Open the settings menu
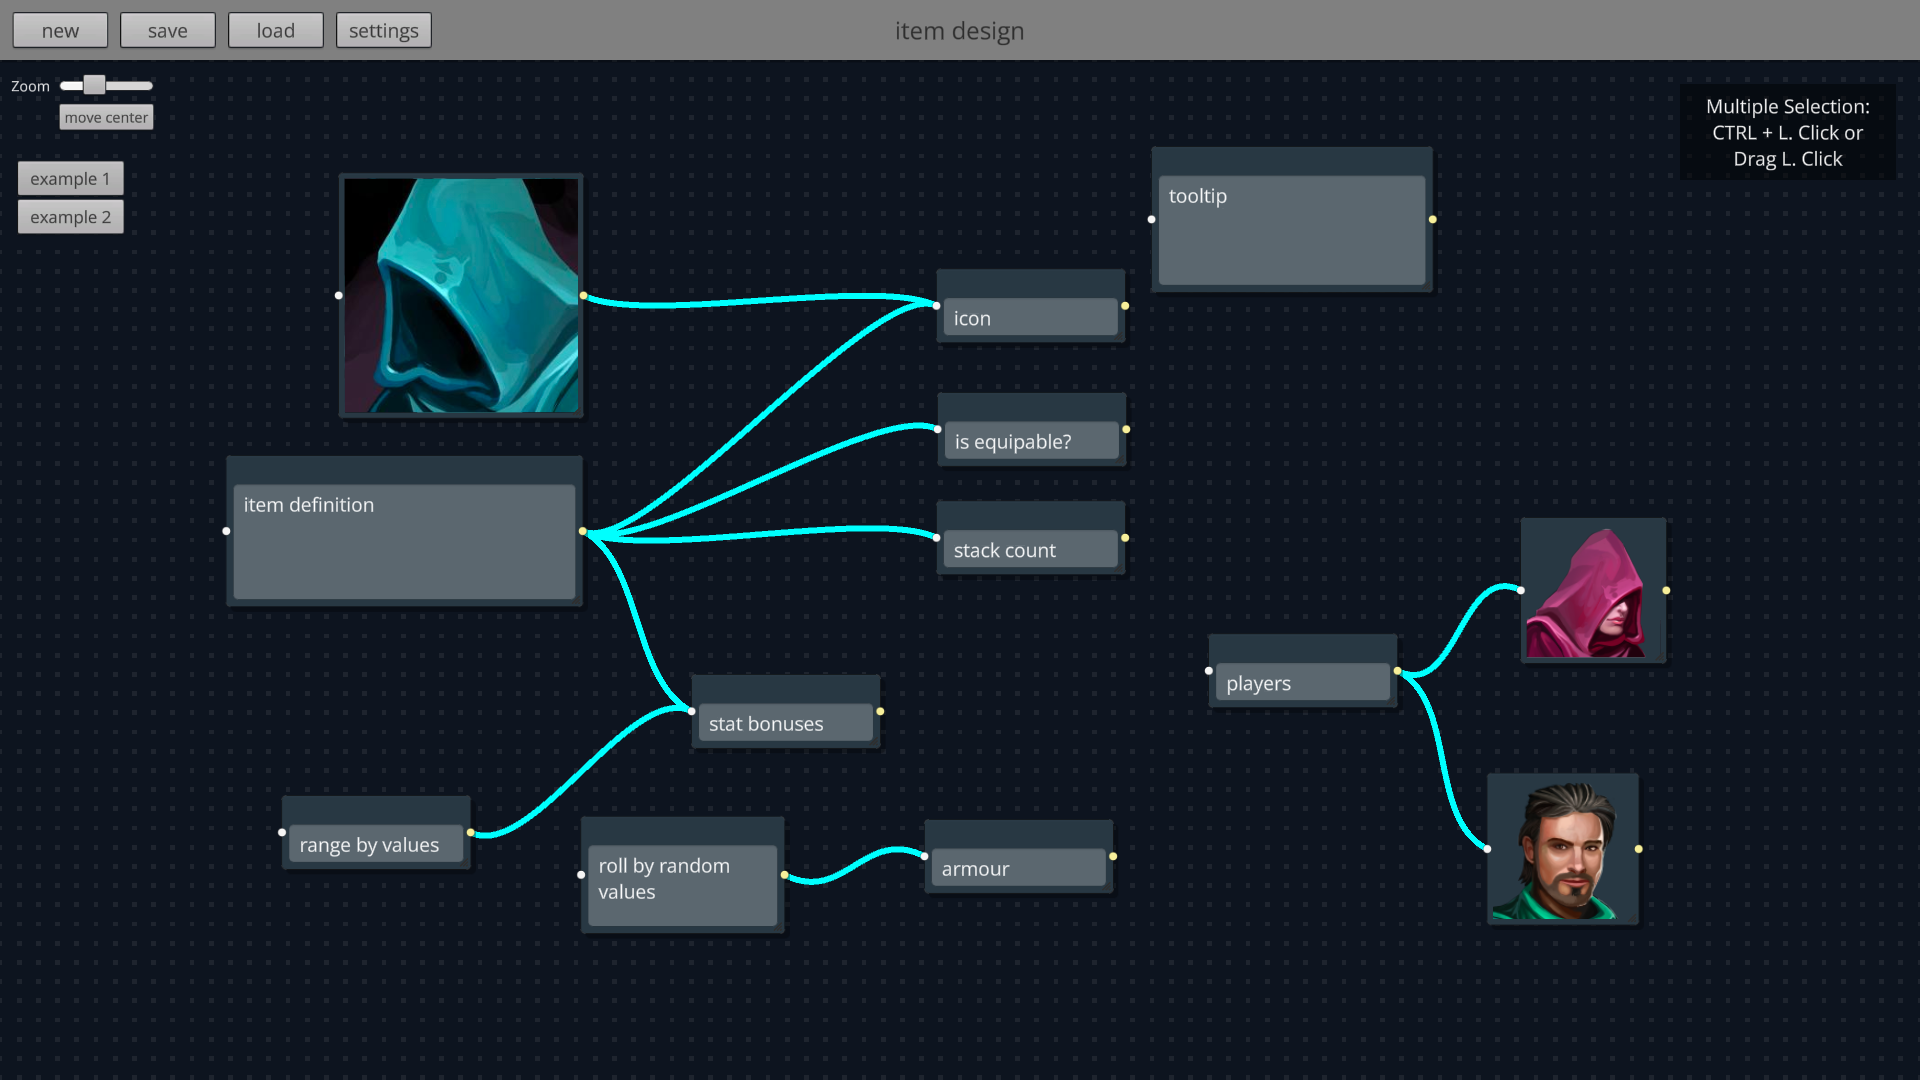1920x1080 pixels. coord(383,30)
